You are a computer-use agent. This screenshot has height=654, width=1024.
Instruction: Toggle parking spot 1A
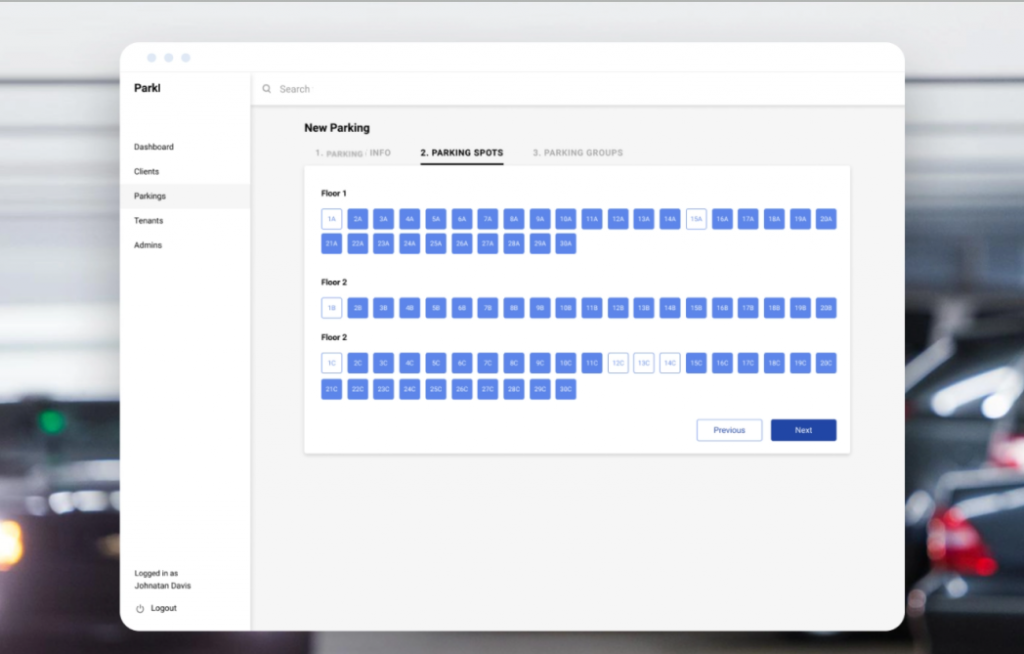coord(332,219)
